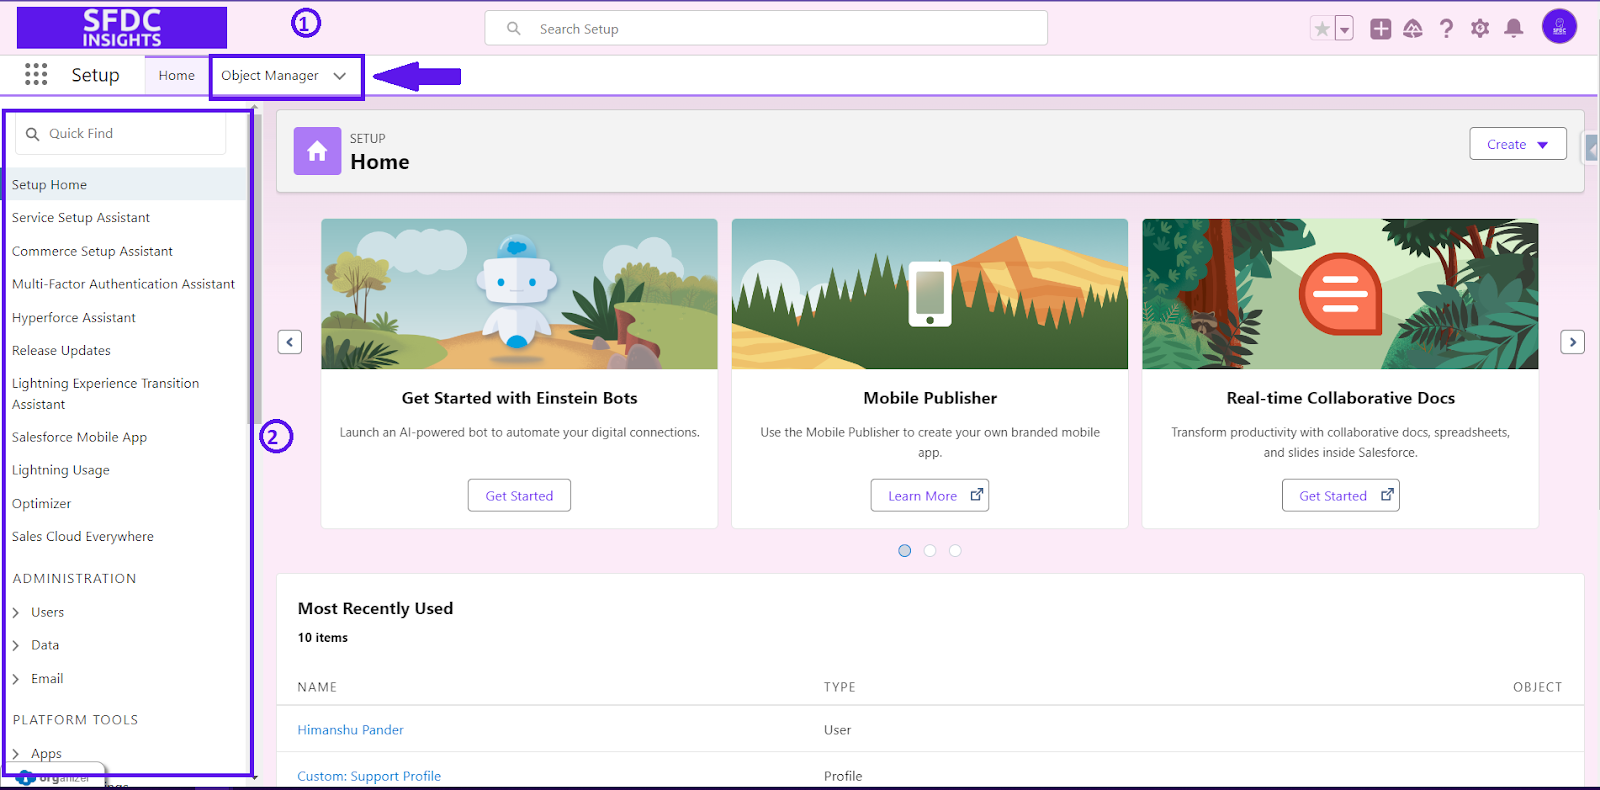
Task: Show the next carousel card
Action: pos(1572,342)
